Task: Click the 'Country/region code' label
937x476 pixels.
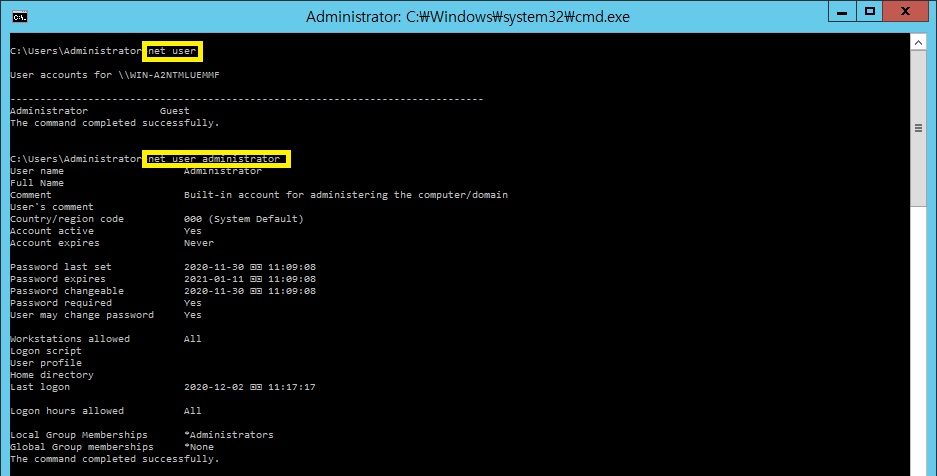Action: click(x=67, y=219)
